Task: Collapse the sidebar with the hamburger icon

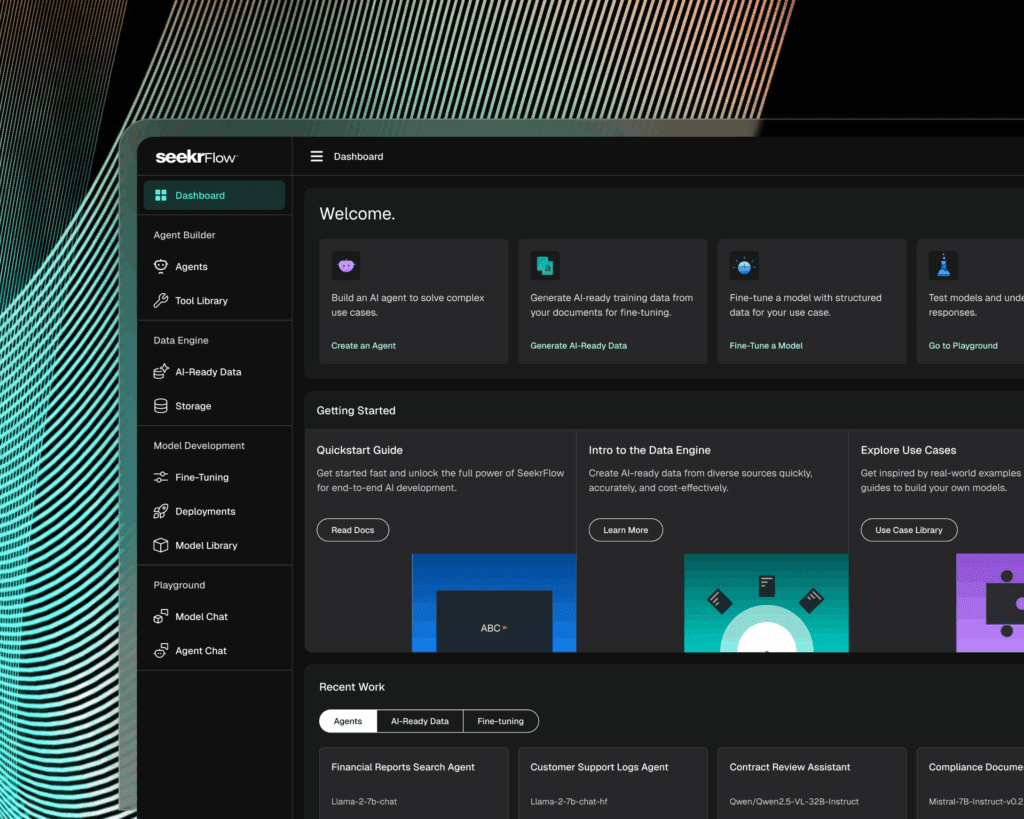Action: (317, 156)
